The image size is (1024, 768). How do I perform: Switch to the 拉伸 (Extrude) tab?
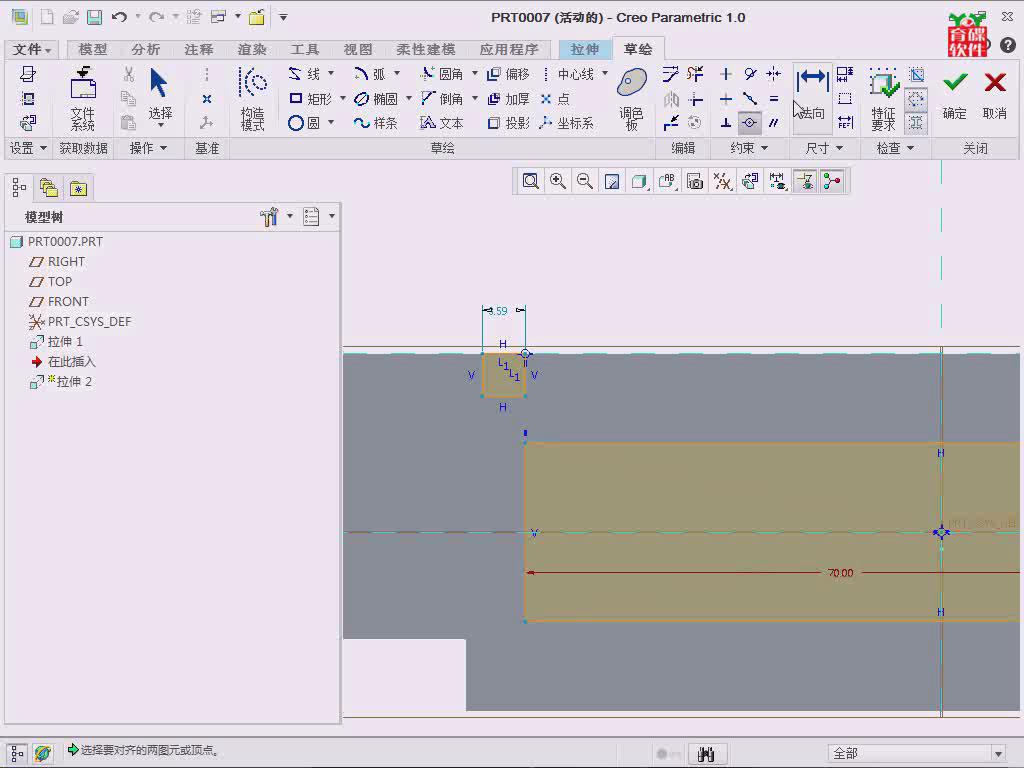(x=584, y=49)
